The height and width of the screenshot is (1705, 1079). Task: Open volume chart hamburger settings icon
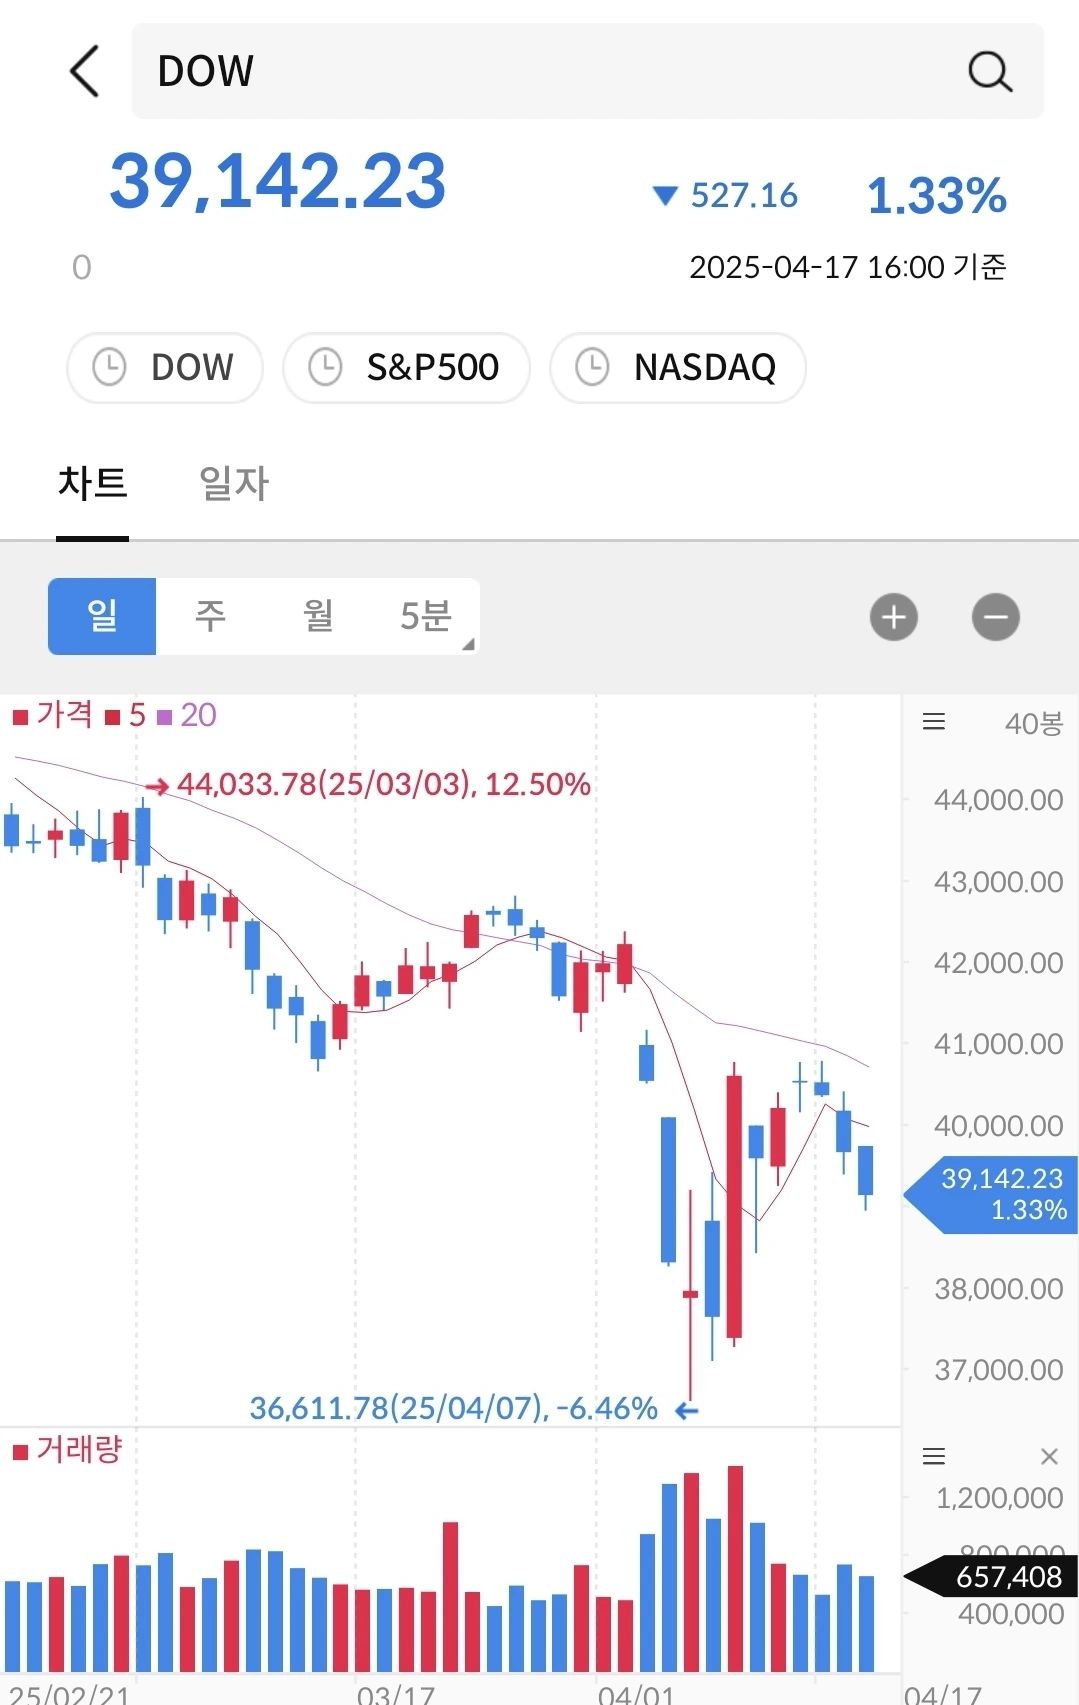click(x=934, y=1456)
